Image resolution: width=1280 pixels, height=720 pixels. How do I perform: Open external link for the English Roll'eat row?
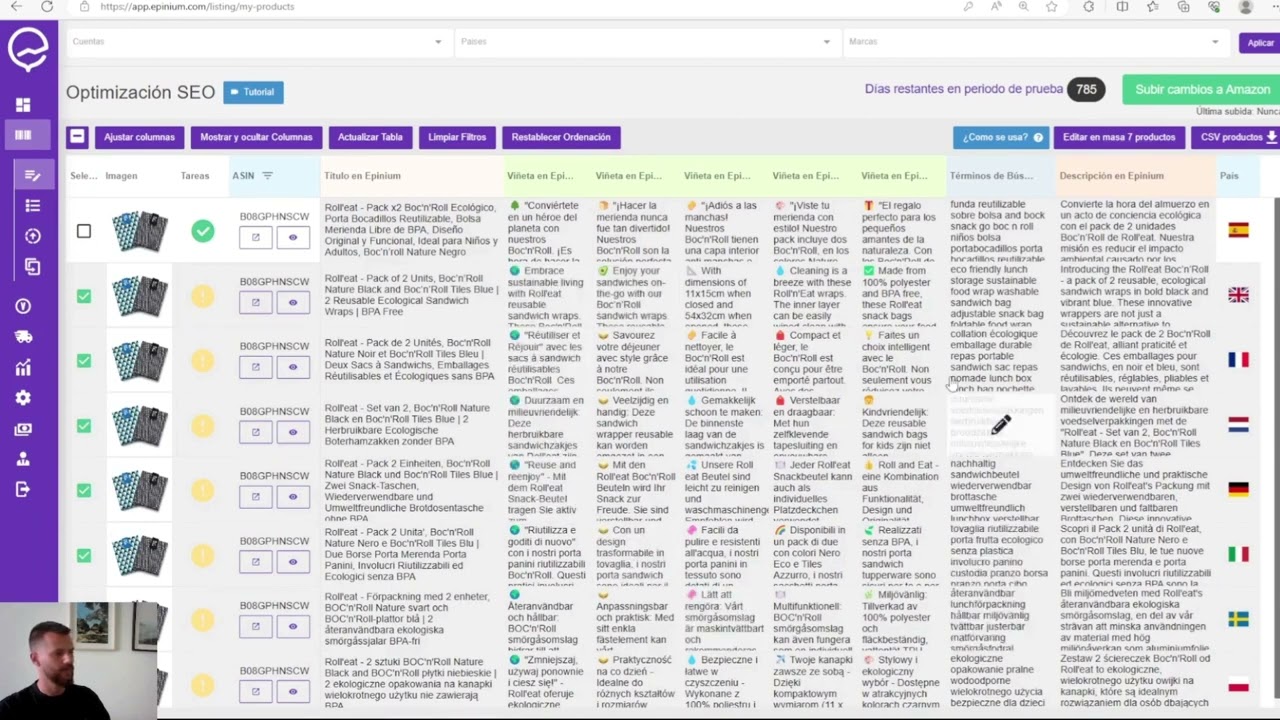[255, 303]
